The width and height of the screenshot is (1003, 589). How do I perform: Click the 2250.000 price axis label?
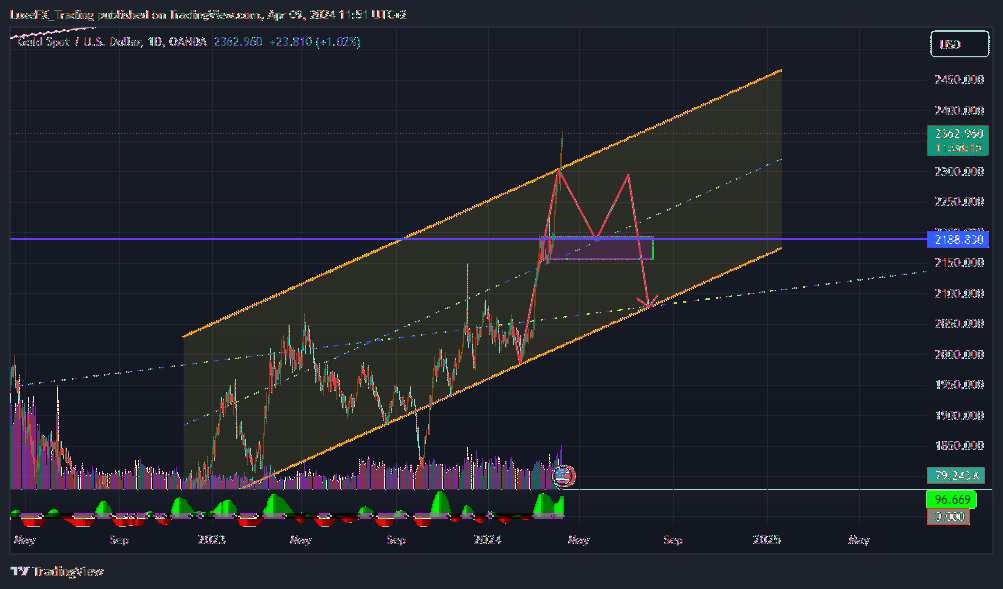pyautogui.click(x=959, y=201)
